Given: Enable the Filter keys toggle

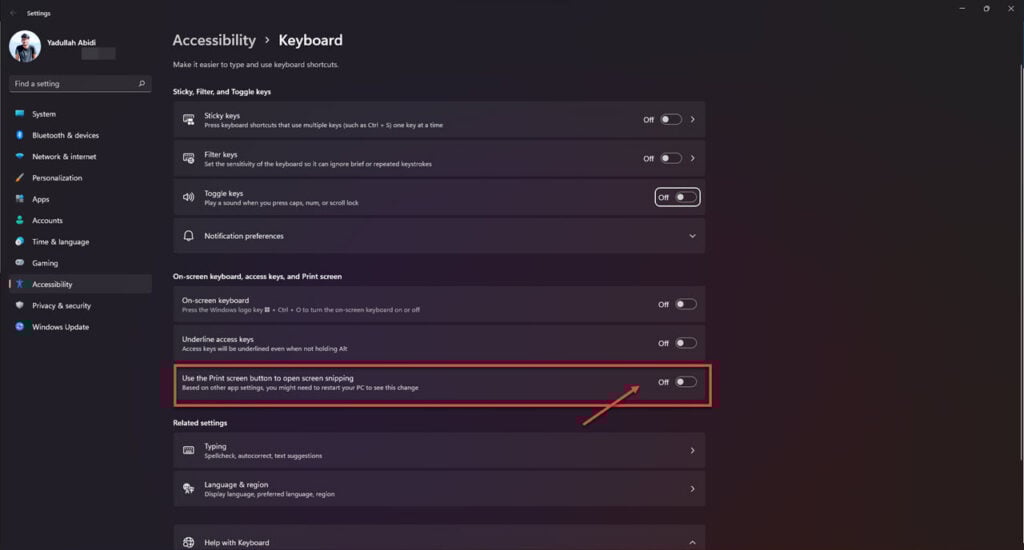Looking at the screenshot, I should point(671,158).
